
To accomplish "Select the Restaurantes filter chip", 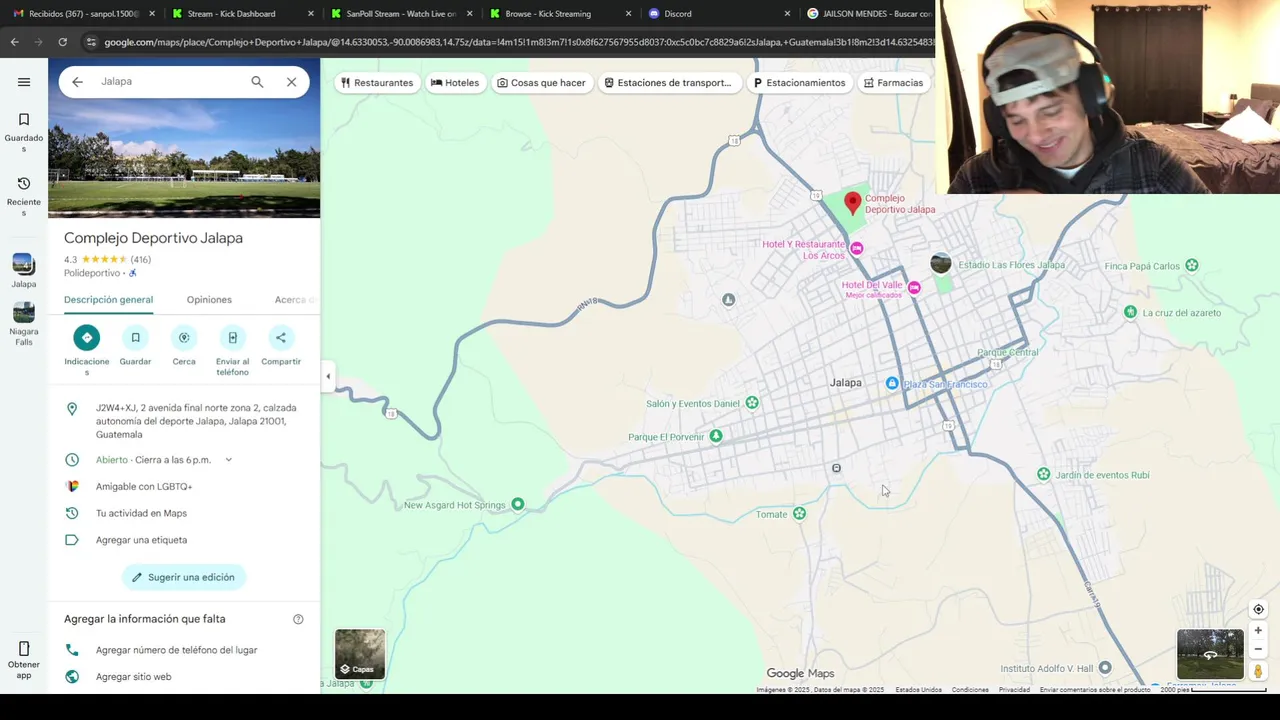I will tap(377, 83).
